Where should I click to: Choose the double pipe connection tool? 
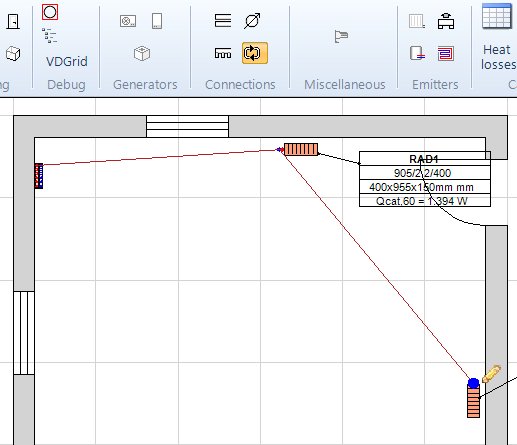point(223,20)
